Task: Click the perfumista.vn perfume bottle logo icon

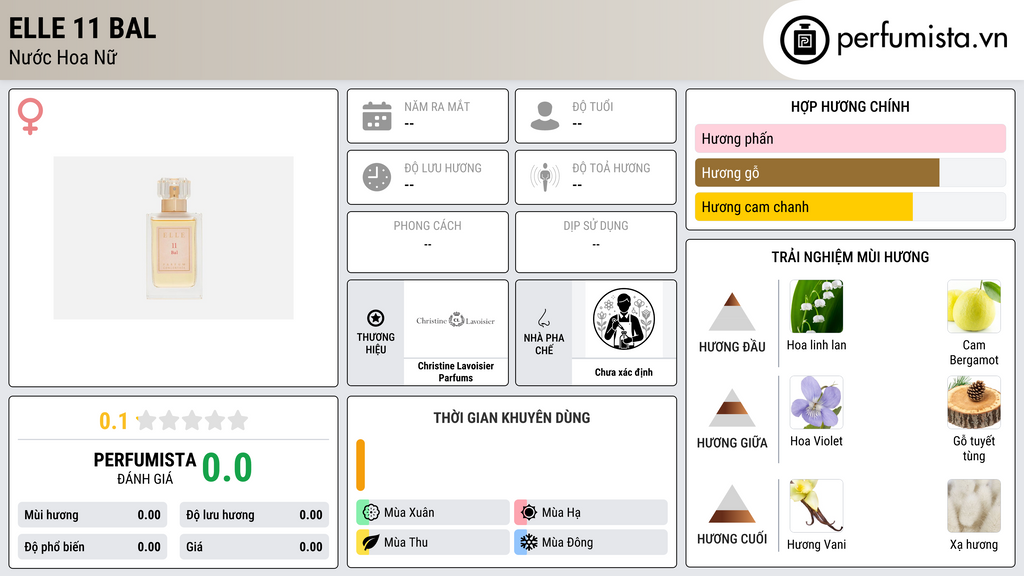Action: [804, 40]
